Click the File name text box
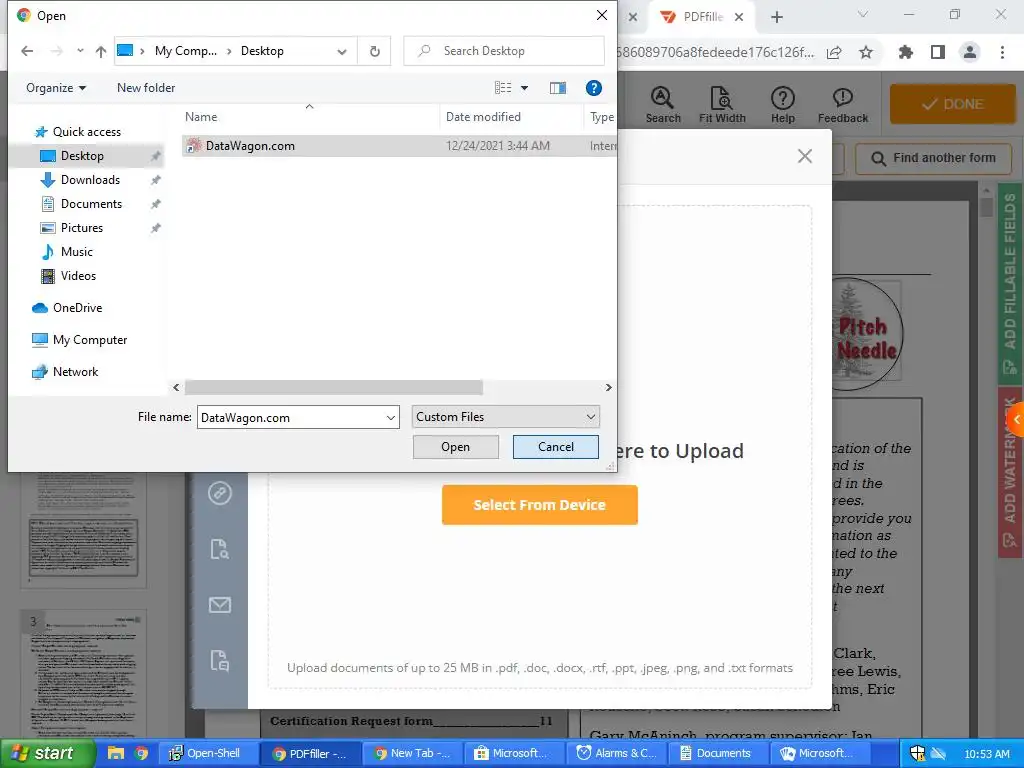This screenshot has height=768, width=1024. 291,417
